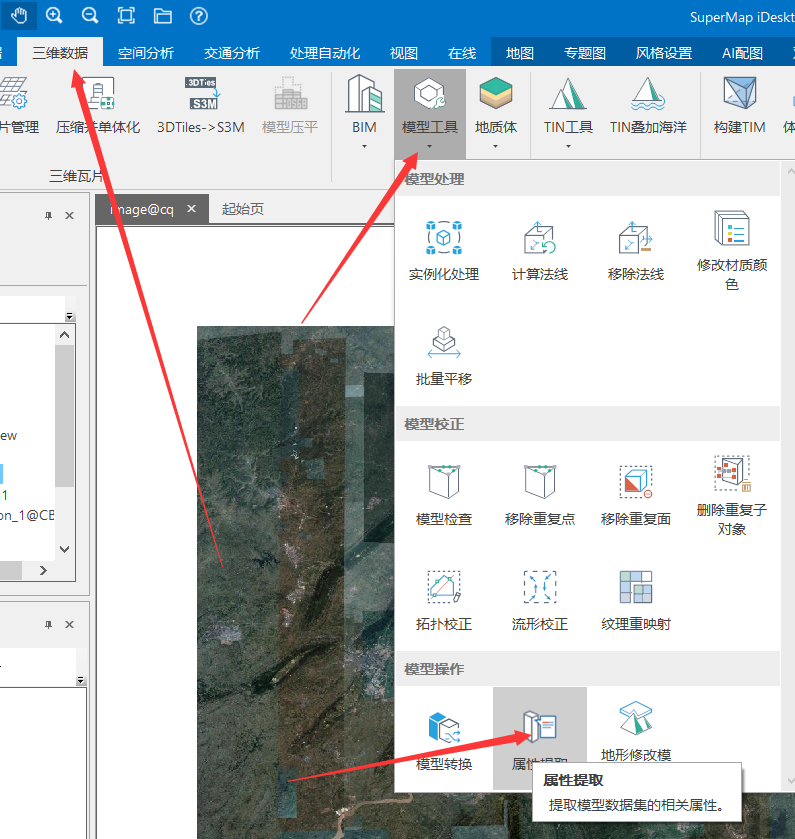Choose the 计算法线 tool
Viewport: 795px width, 839px height.
click(540, 250)
